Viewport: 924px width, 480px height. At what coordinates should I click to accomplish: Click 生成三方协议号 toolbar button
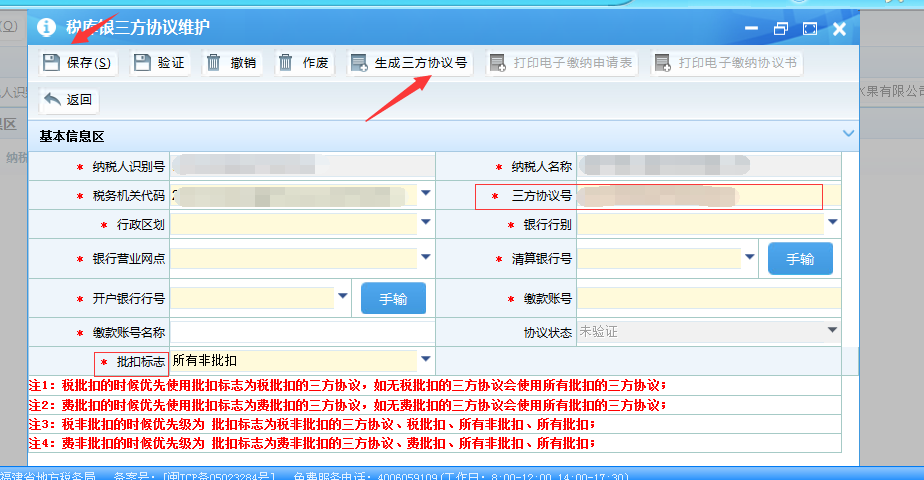pyautogui.click(x=410, y=63)
